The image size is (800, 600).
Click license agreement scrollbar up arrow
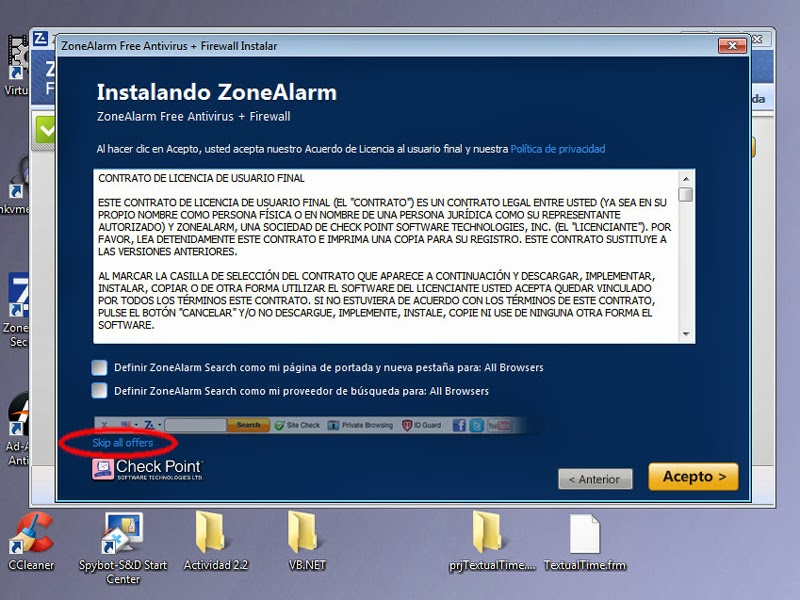click(x=686, y=179)
